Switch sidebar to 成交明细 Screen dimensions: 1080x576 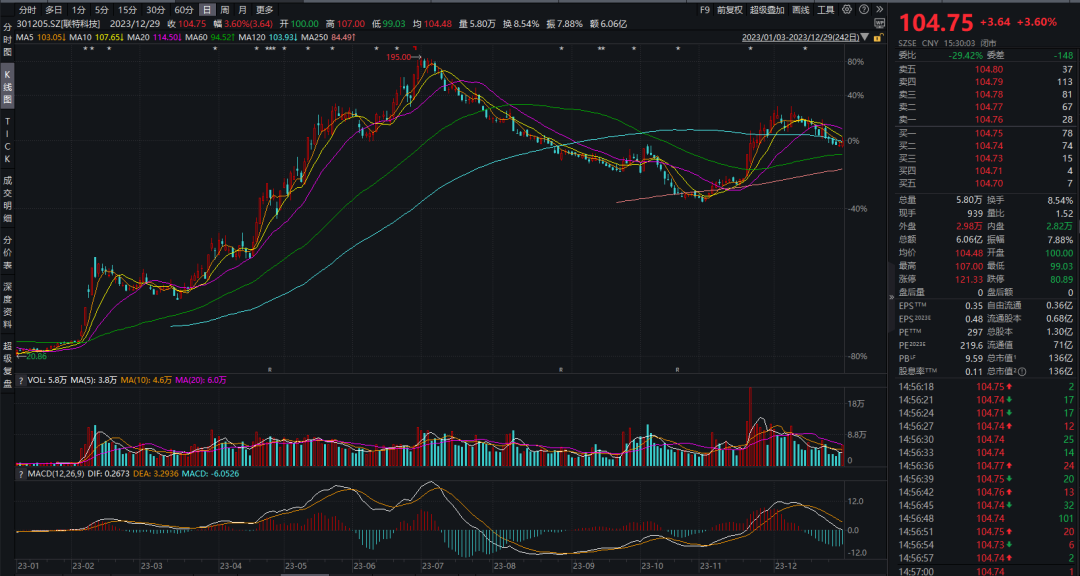coord(8,198)
